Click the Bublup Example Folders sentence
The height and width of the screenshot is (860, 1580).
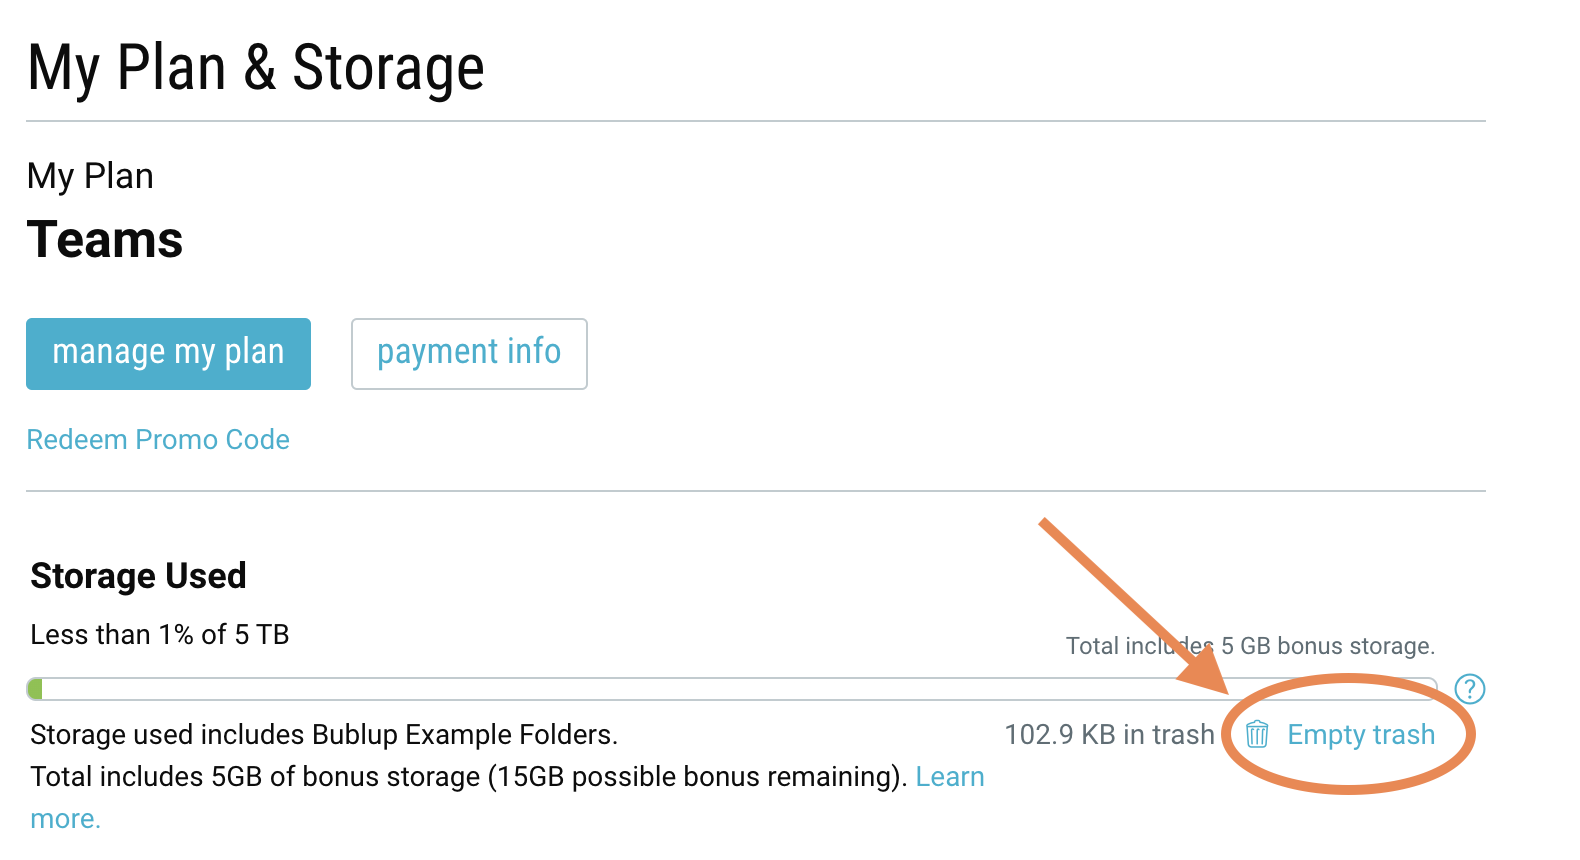tap(324, 735)
